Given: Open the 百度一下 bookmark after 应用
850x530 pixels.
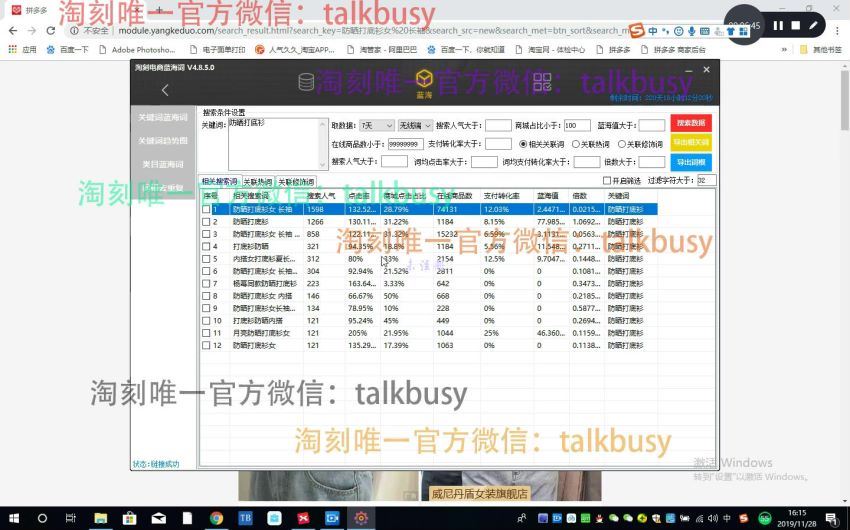Looking at the screenshot, I should pos(67,50).
